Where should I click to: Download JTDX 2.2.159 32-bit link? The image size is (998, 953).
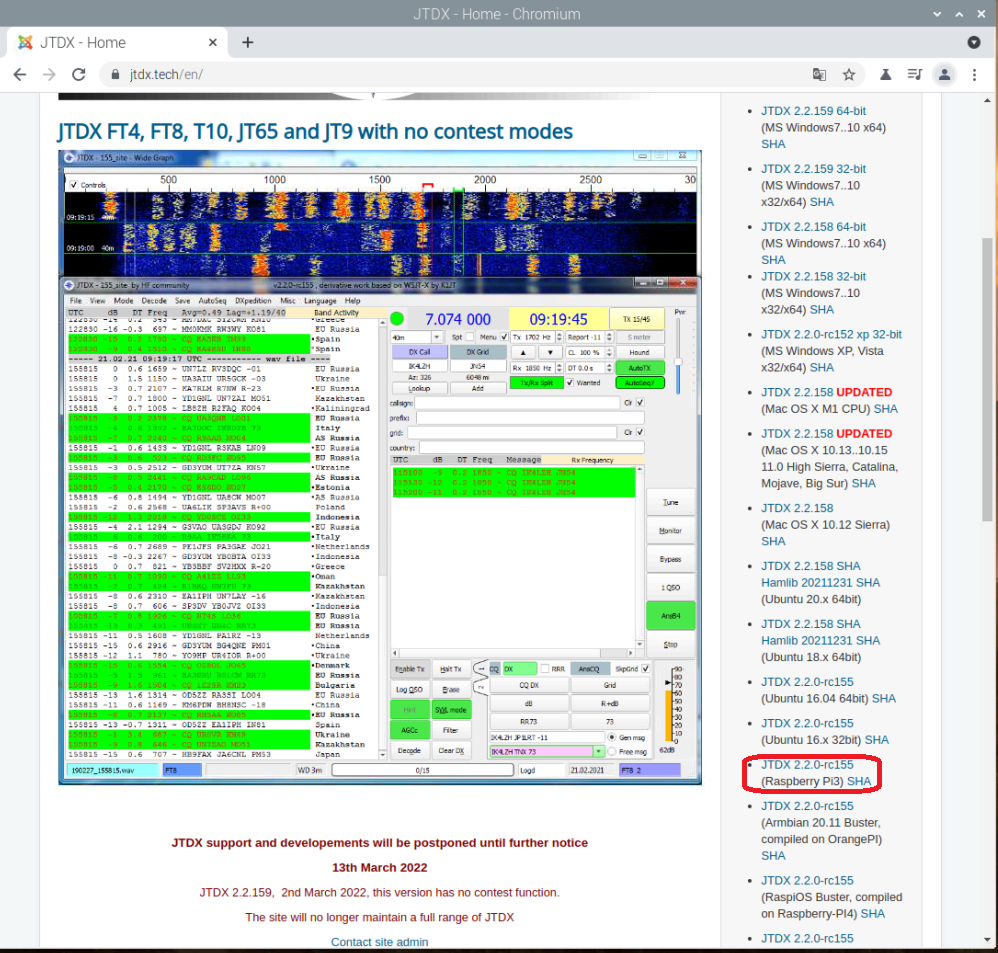tap(813, 169)
